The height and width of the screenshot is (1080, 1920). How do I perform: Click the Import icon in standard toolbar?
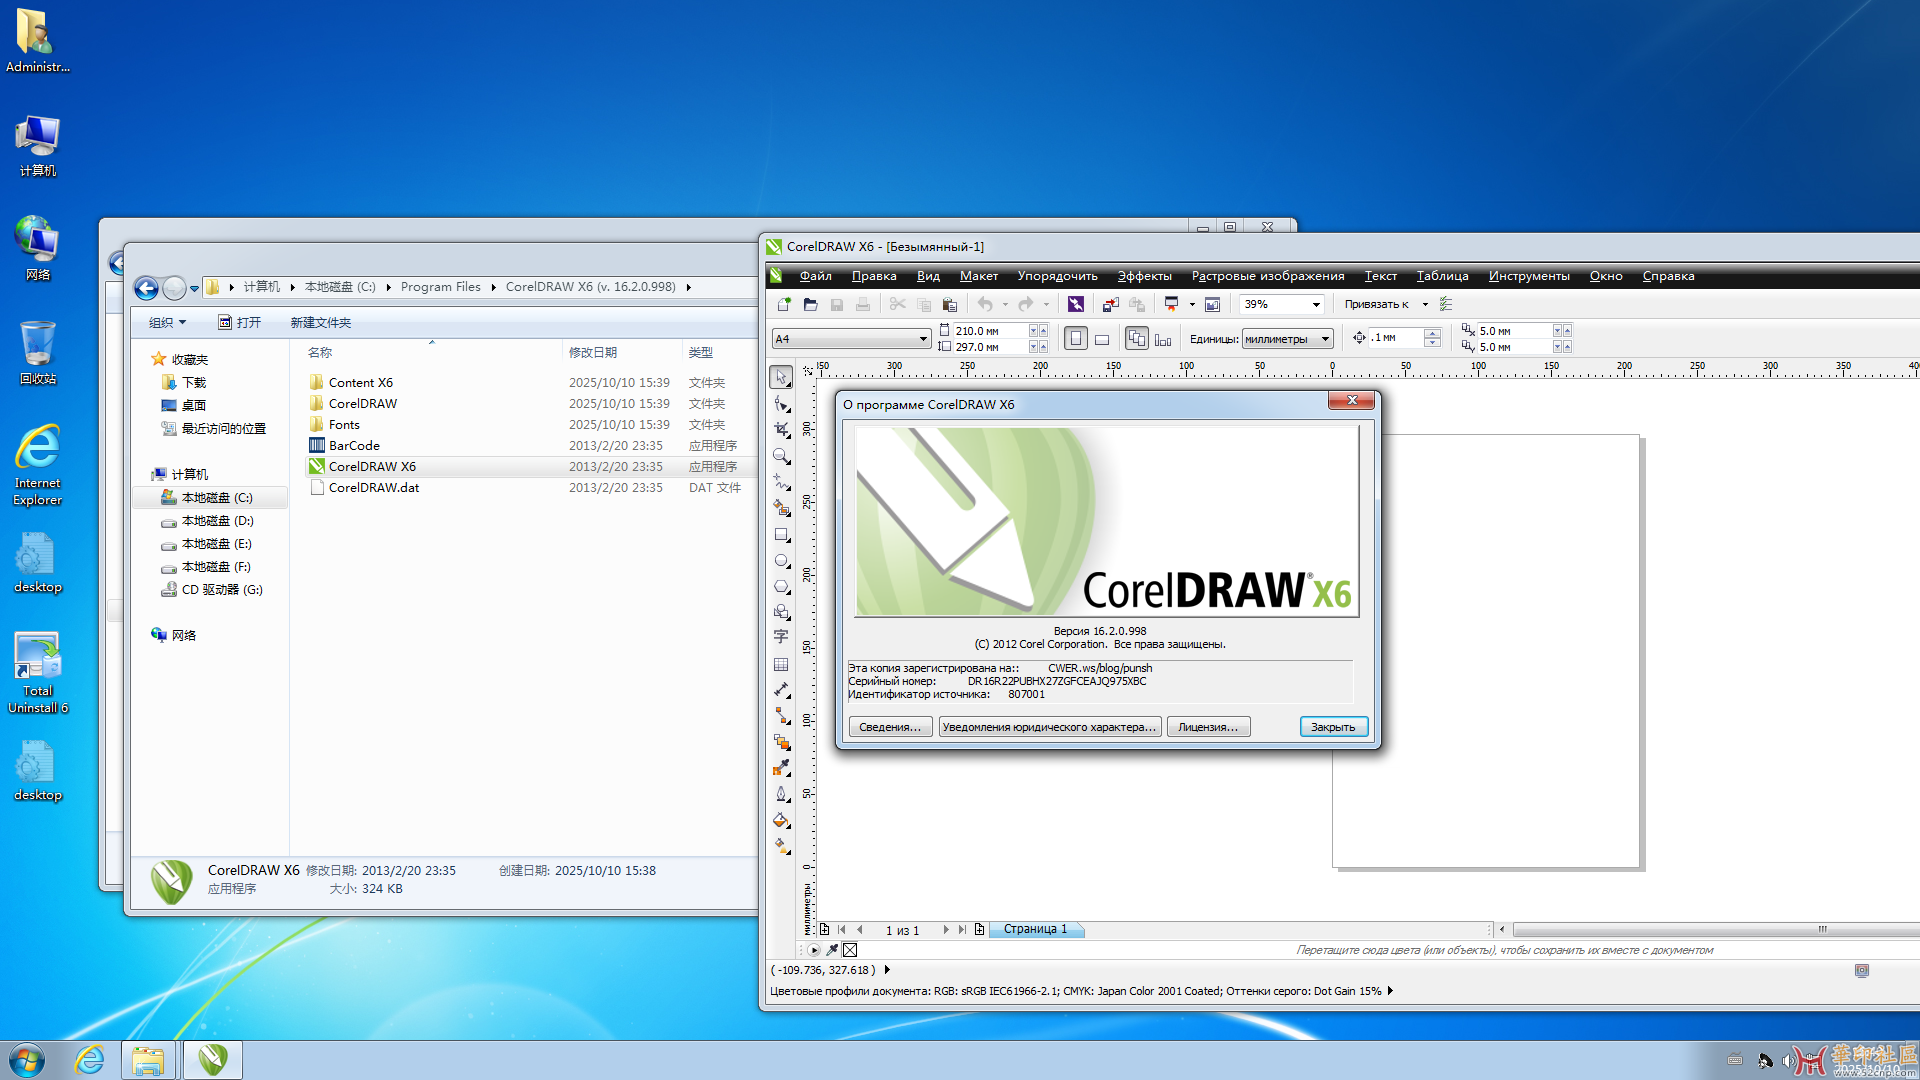[x=1111, y=304]
